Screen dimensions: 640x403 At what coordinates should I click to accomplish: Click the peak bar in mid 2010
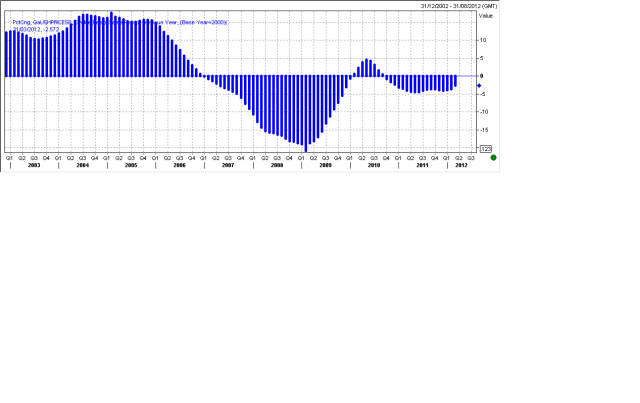pyautogui.click(x=368, y=67)
